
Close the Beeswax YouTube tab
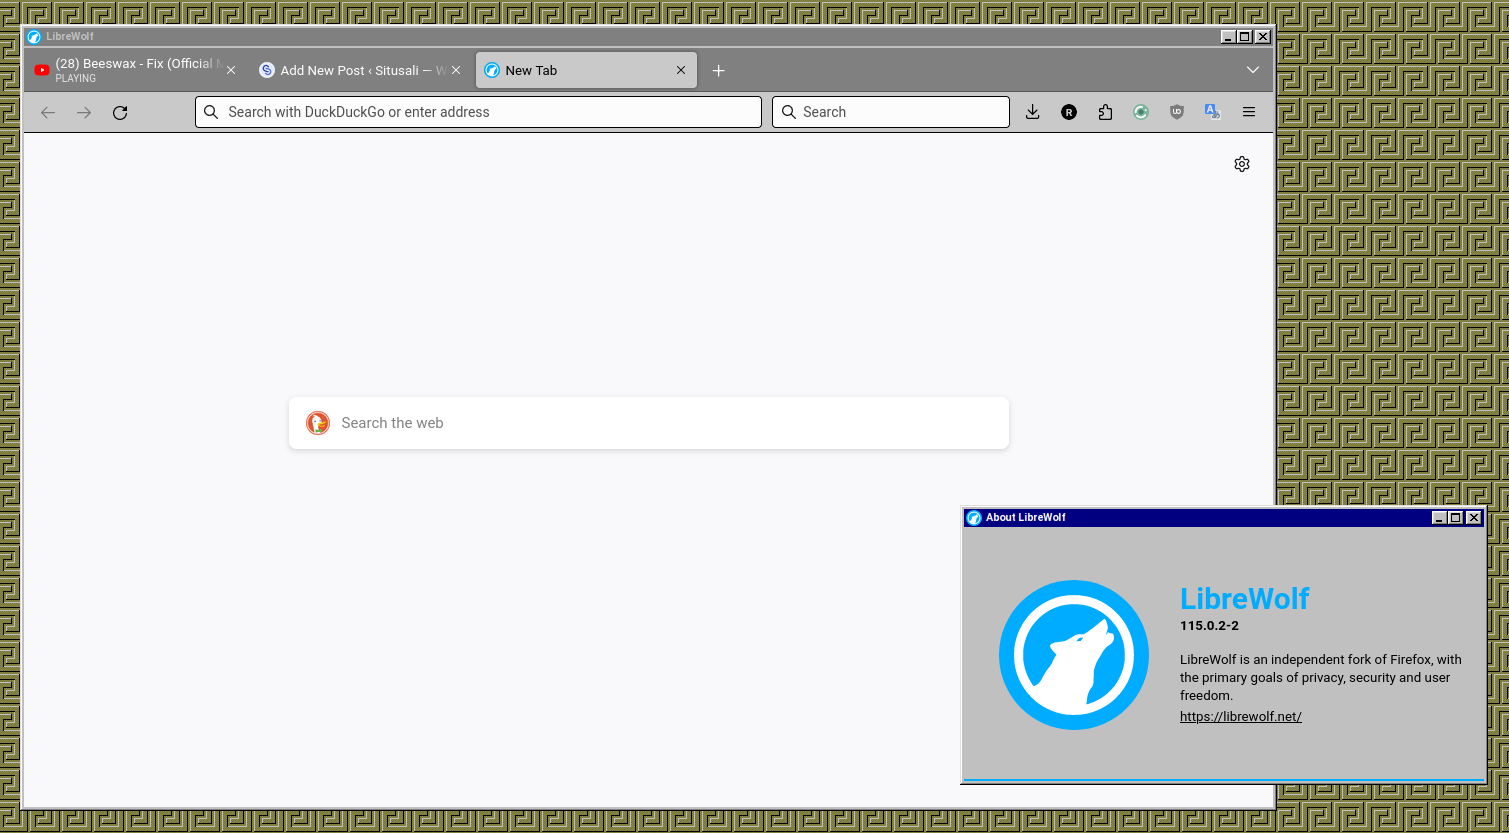231,70
